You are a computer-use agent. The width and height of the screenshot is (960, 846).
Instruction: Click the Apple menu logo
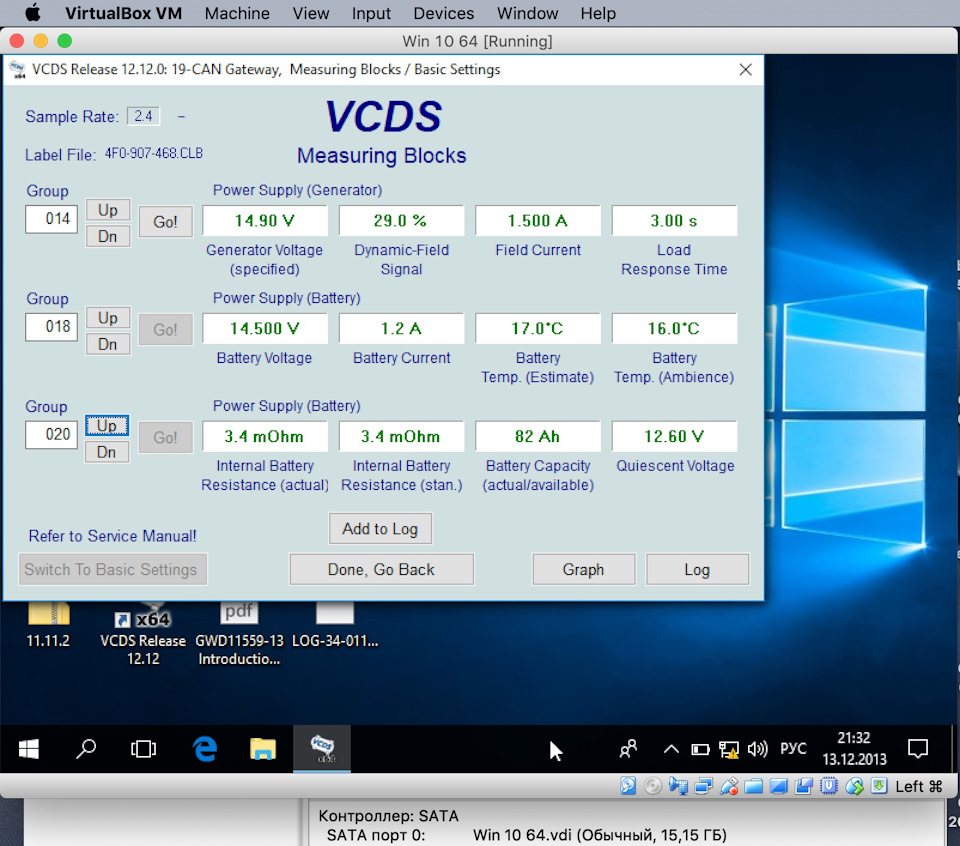32,13
